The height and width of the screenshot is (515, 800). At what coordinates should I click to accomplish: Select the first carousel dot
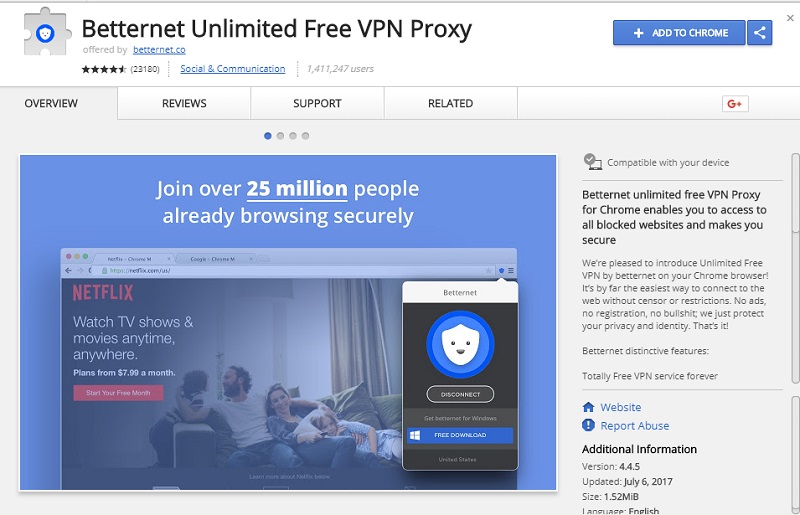point(267,136)
